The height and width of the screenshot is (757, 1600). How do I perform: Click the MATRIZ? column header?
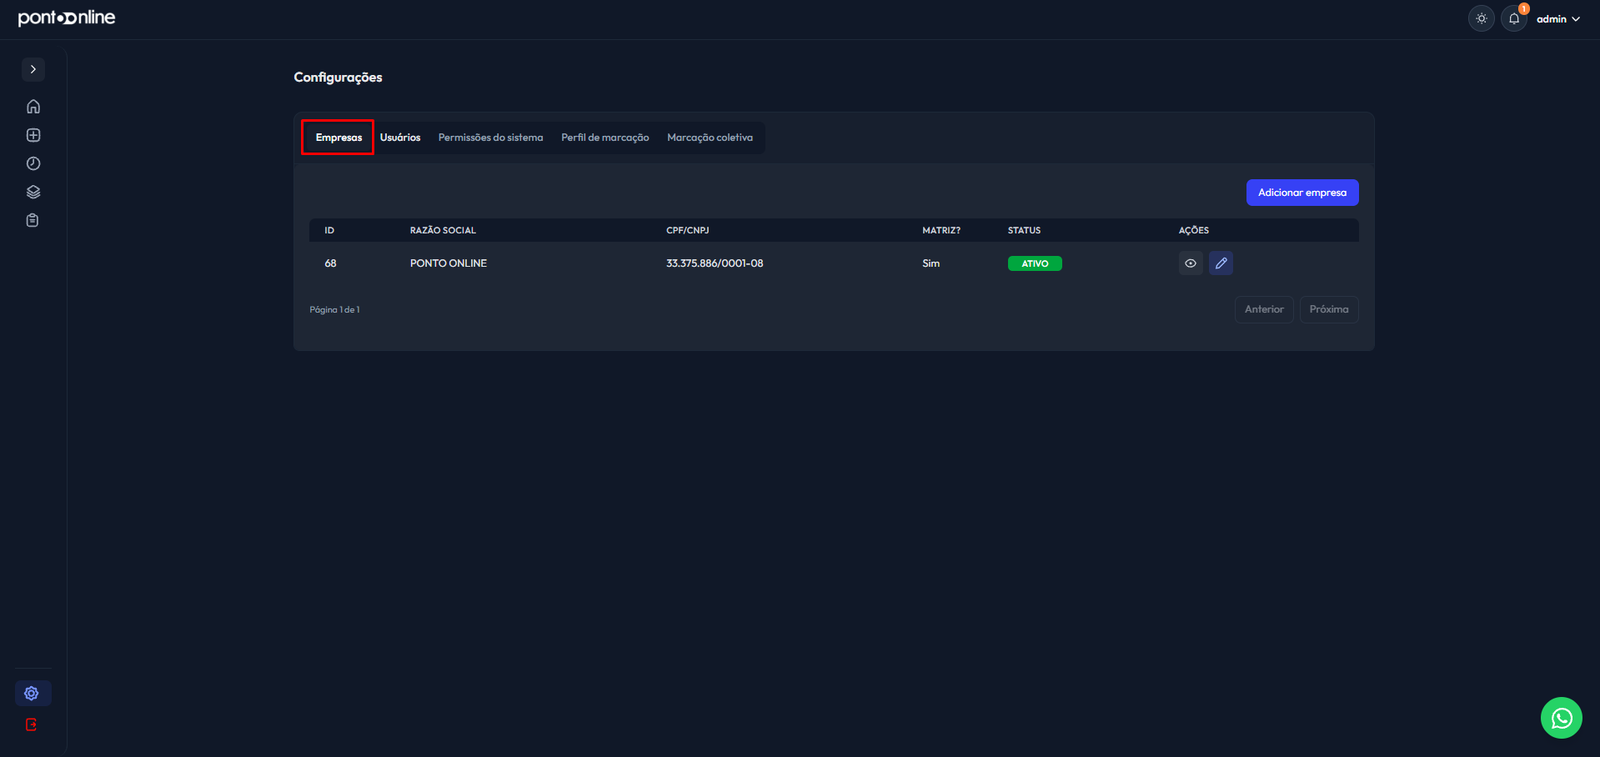point(941,231)
